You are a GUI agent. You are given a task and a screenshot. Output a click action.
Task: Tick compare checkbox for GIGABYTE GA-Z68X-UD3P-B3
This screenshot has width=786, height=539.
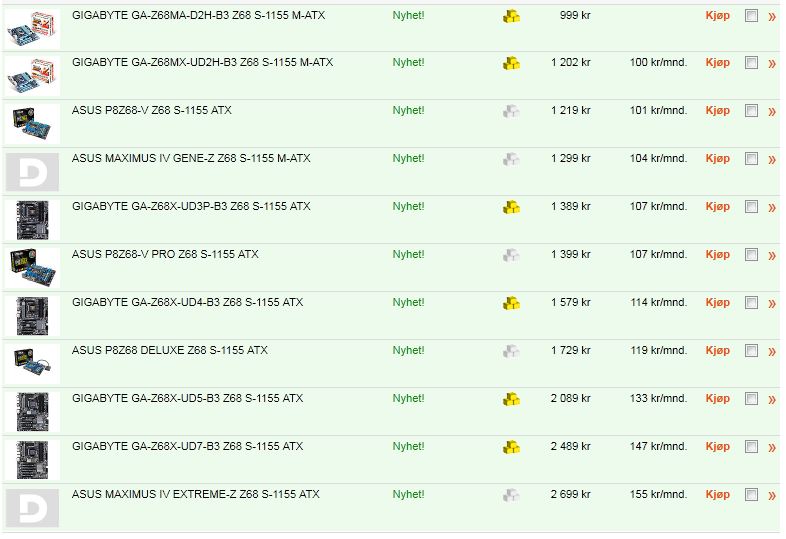[751, 207]
